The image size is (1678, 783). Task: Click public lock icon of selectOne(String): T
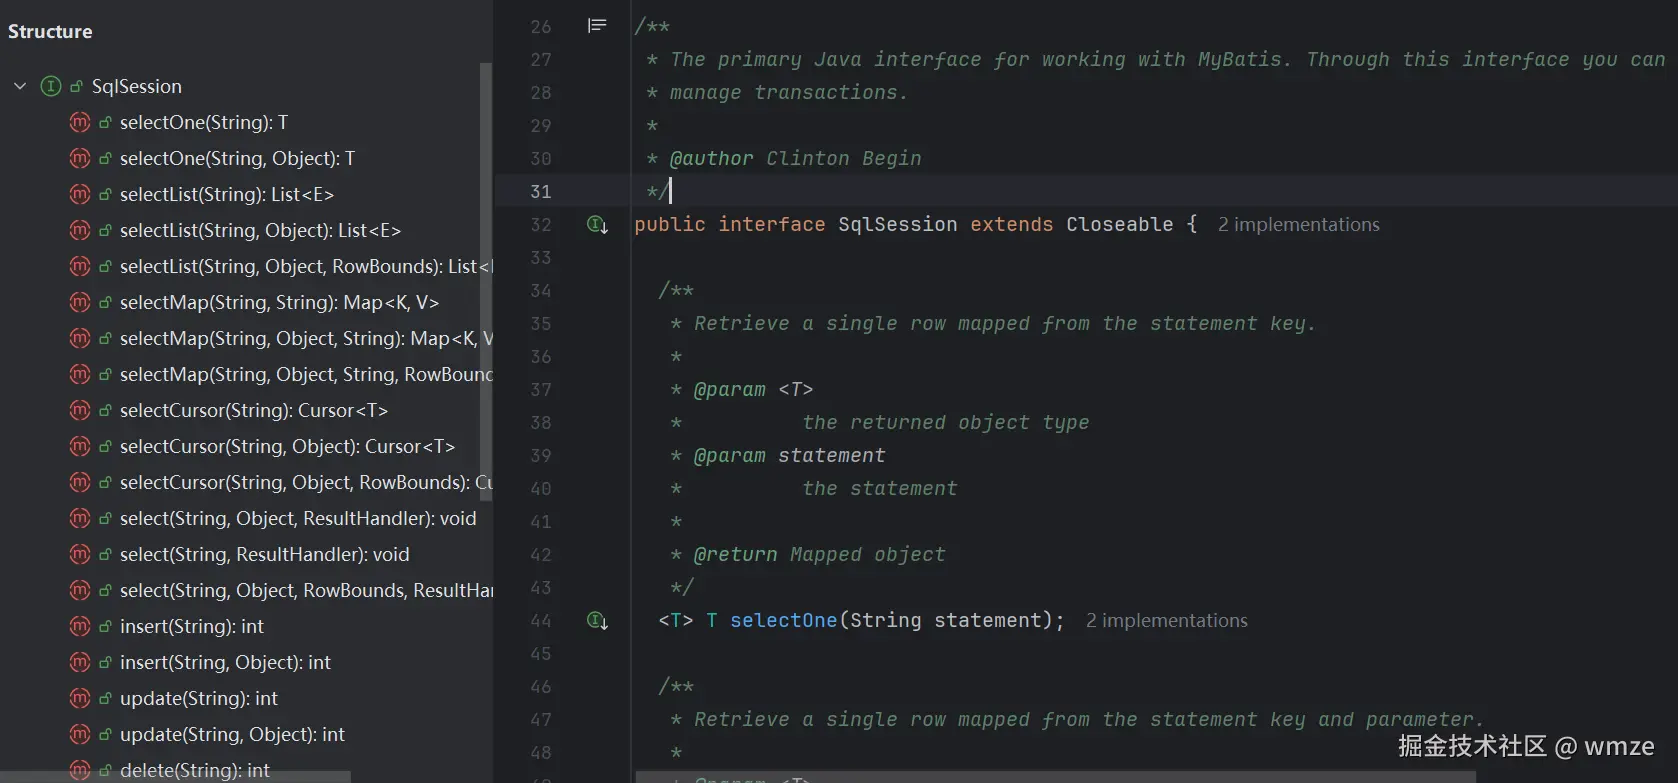tap(105, 123)
